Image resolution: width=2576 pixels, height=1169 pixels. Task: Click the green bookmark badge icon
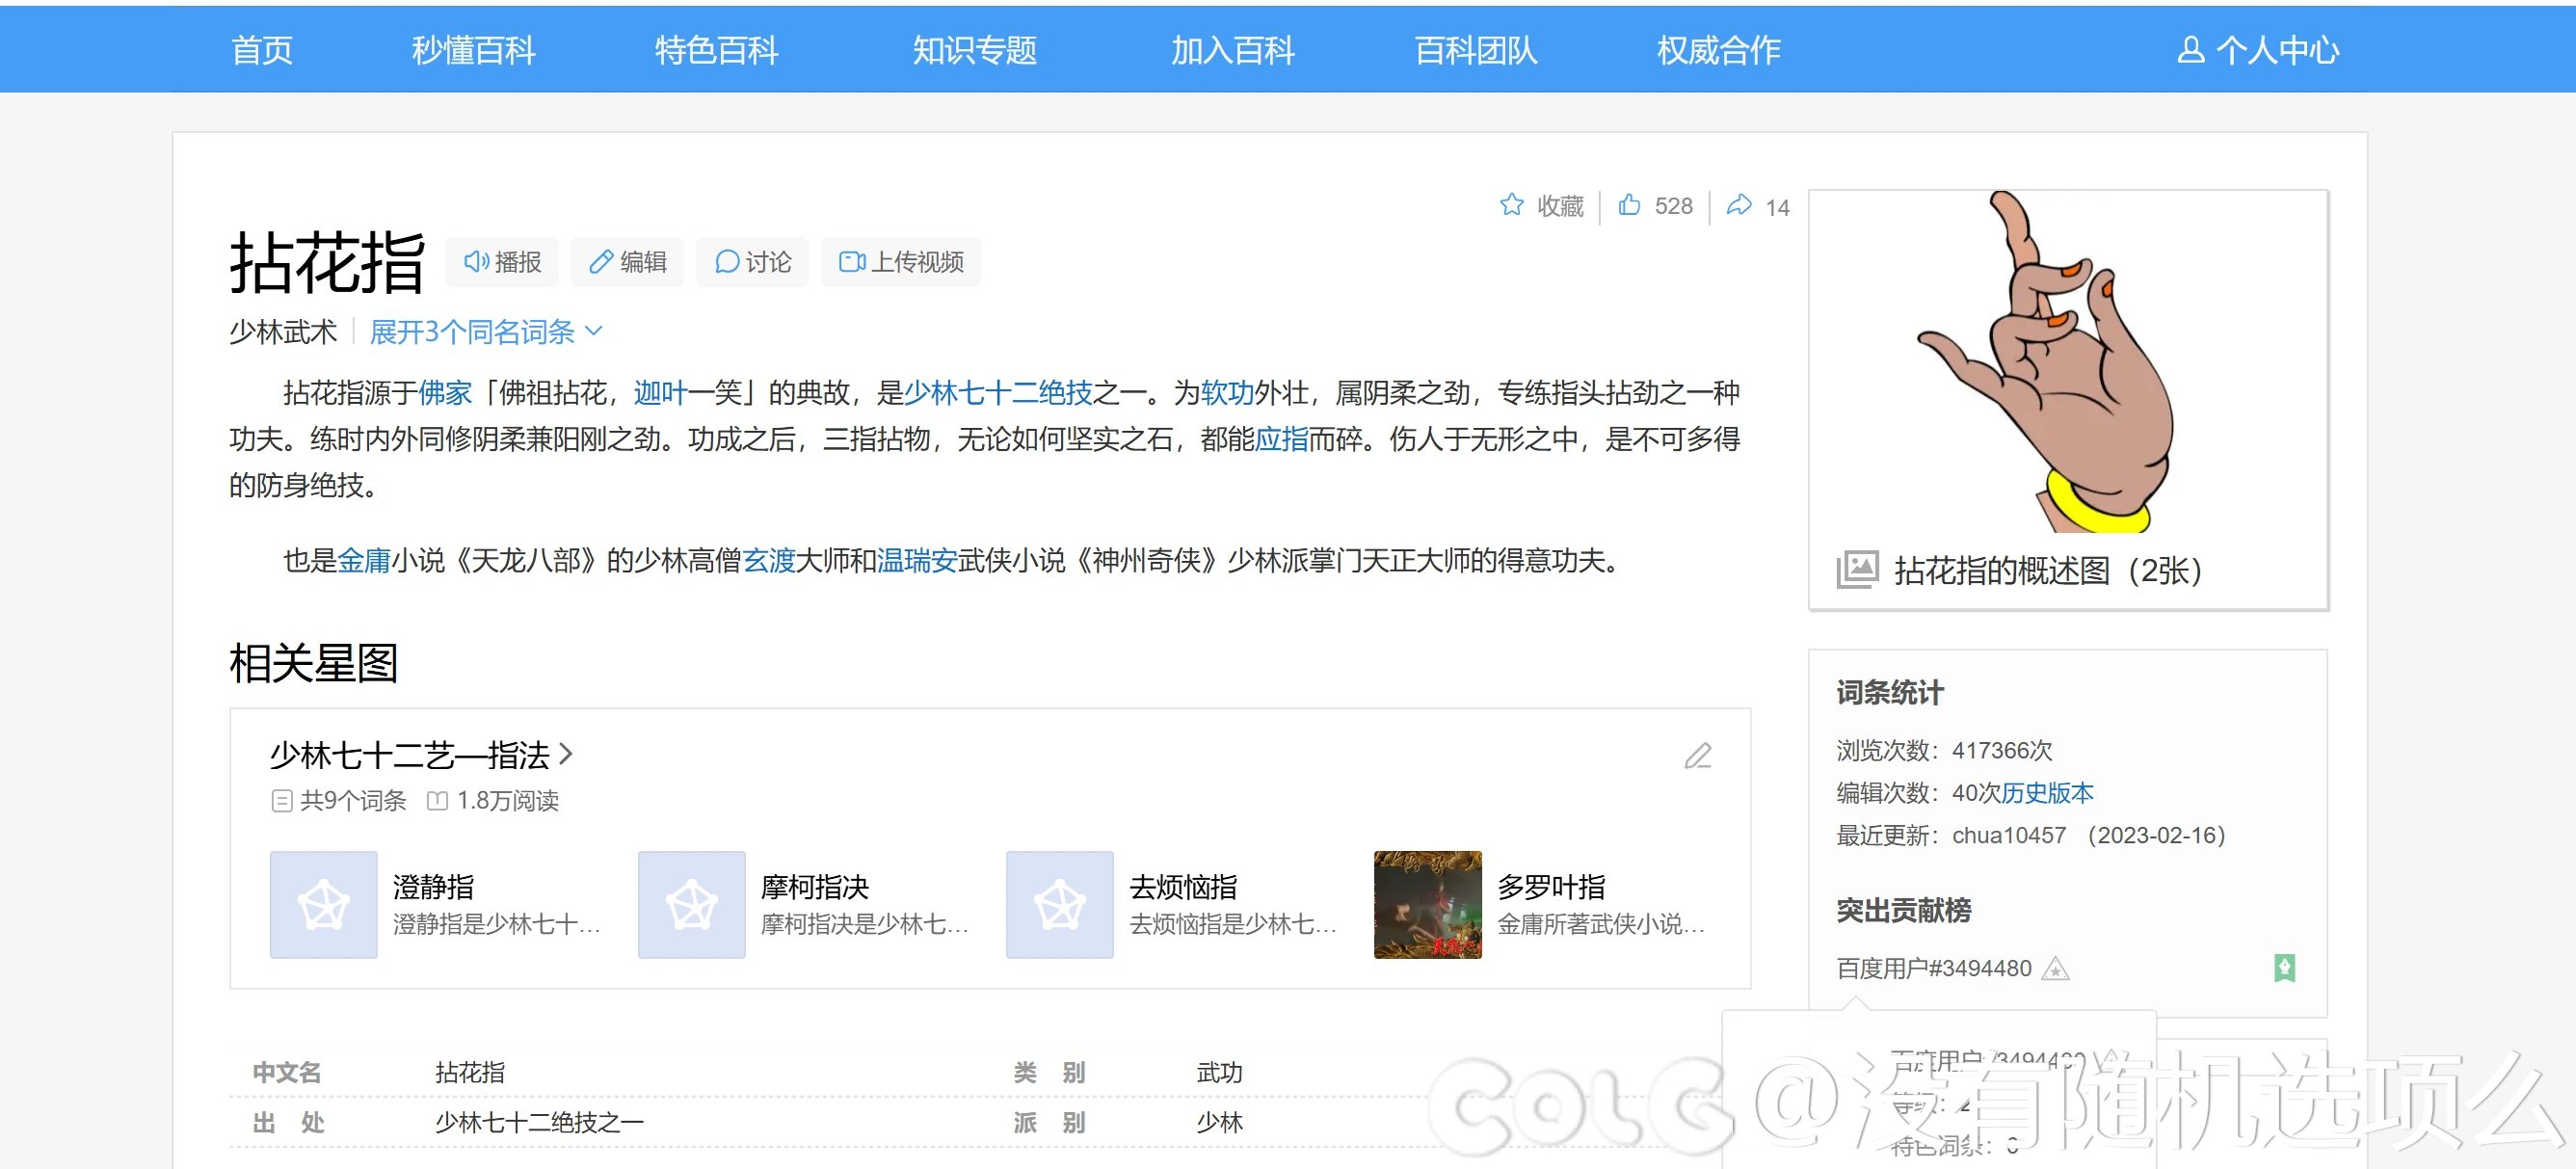pyautogui.click(x=2284, y=968)
